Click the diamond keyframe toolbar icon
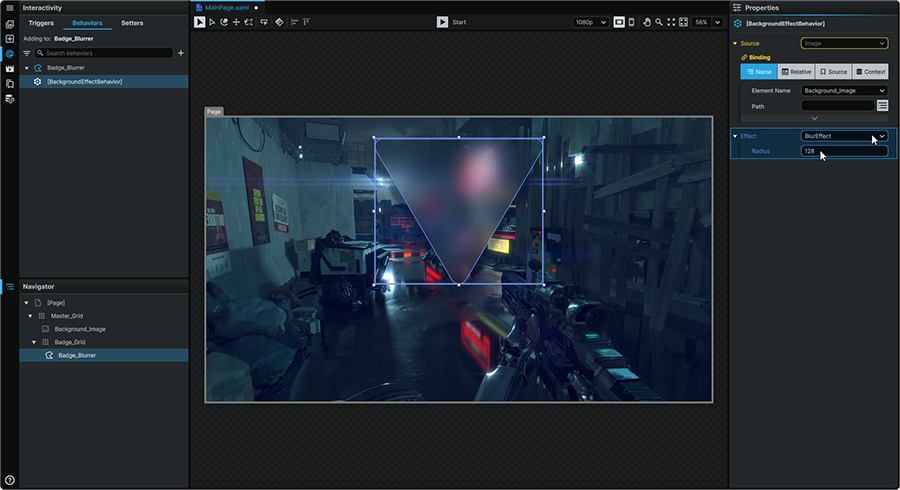This screenshot has width=900, height=490. (279, 22)
